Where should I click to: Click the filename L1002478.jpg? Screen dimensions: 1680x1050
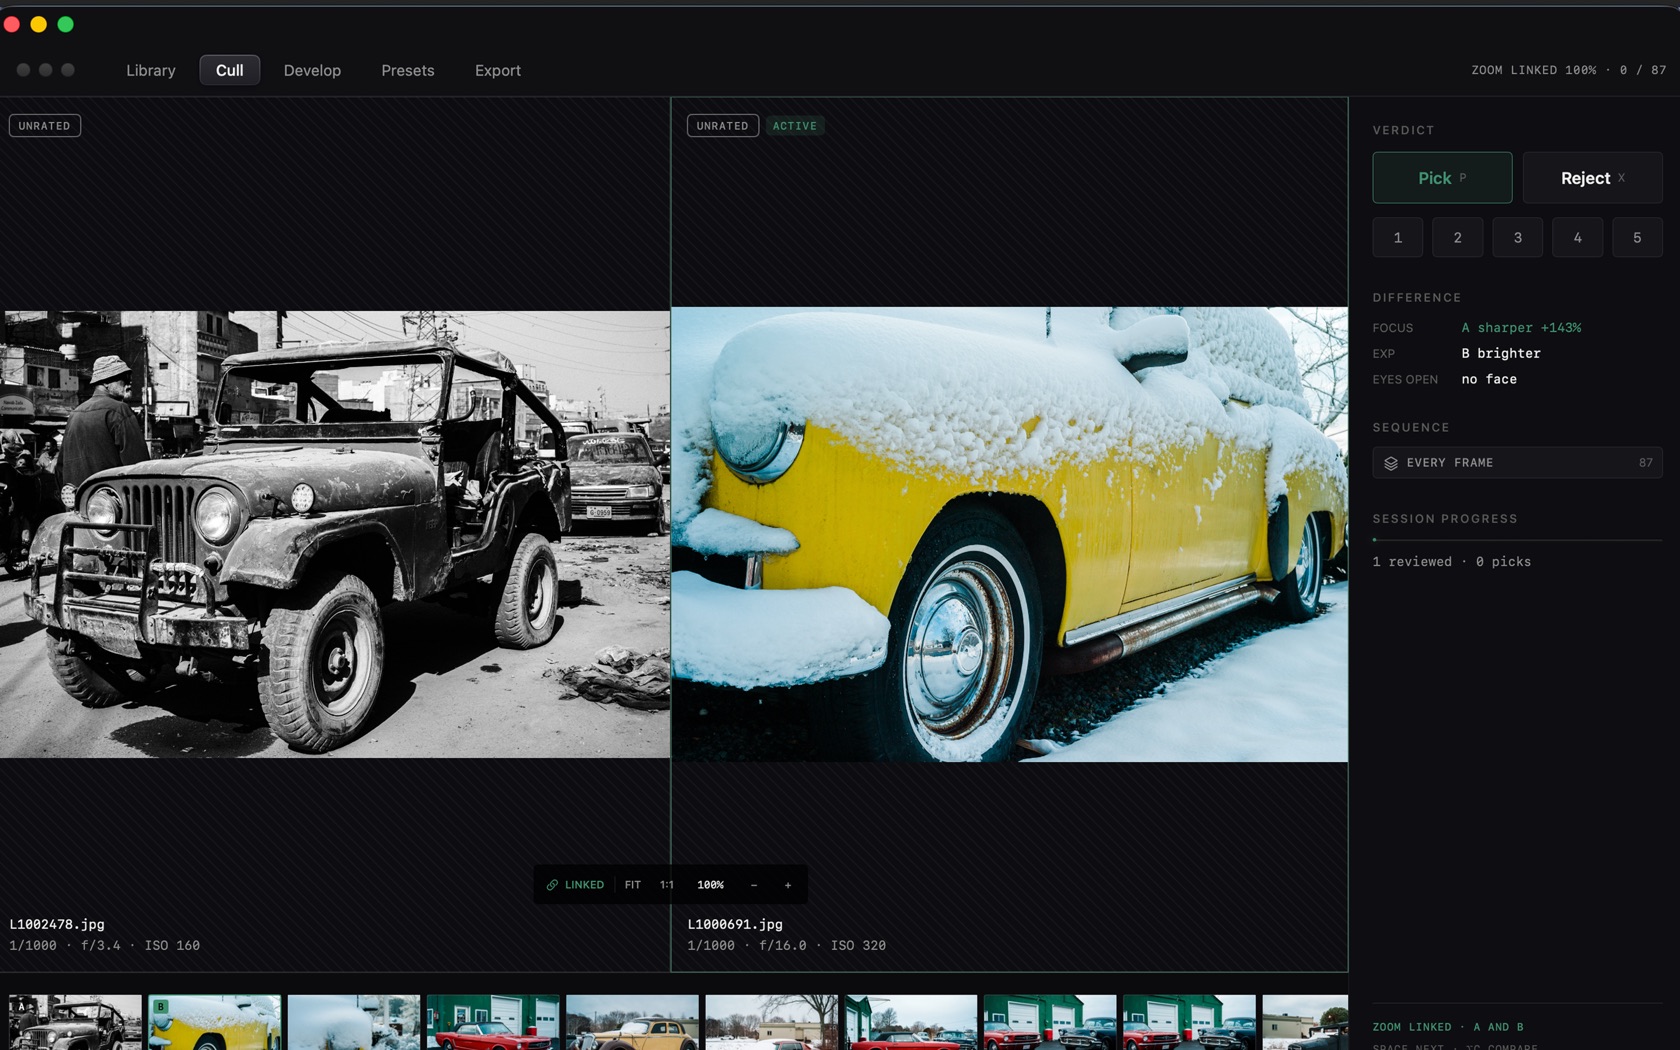[57, 924]
